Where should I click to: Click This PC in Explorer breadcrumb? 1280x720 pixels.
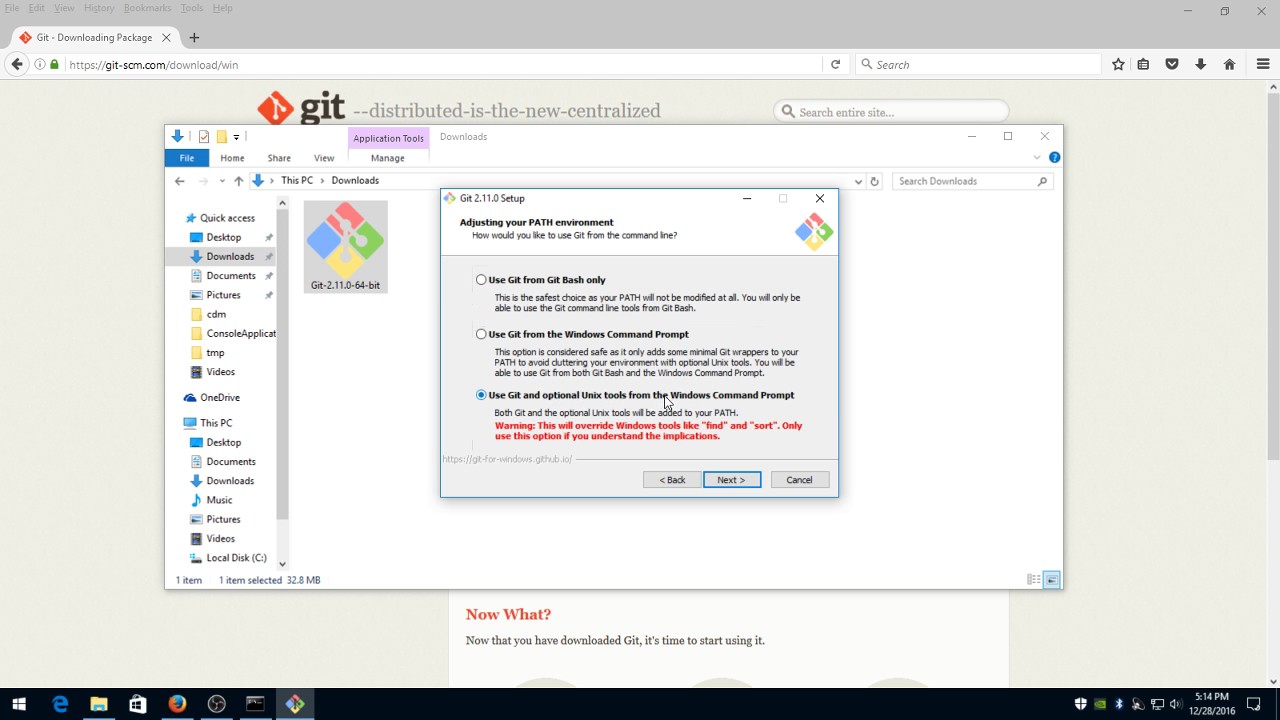[296, 181]
